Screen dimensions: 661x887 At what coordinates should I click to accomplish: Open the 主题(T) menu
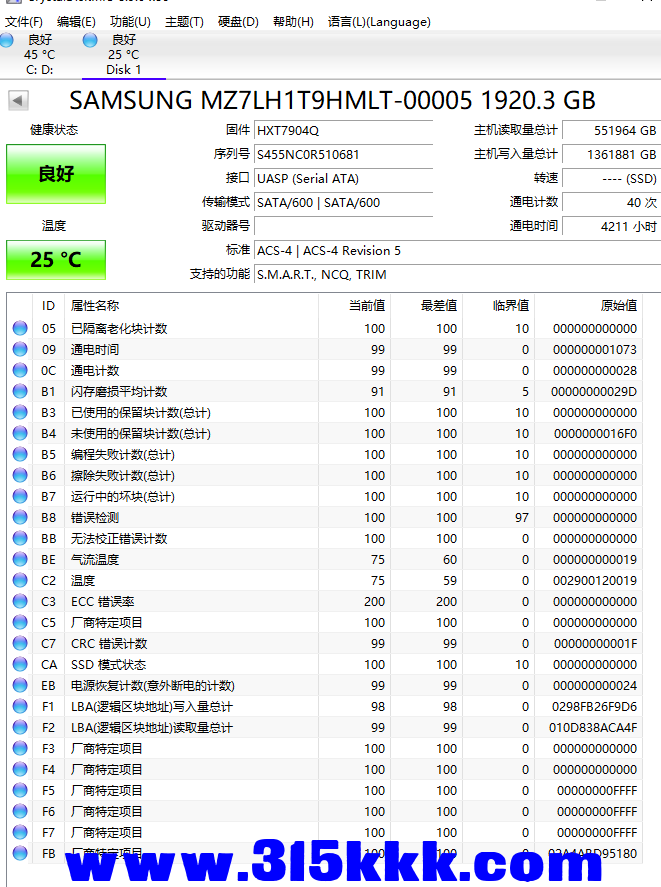184,21
